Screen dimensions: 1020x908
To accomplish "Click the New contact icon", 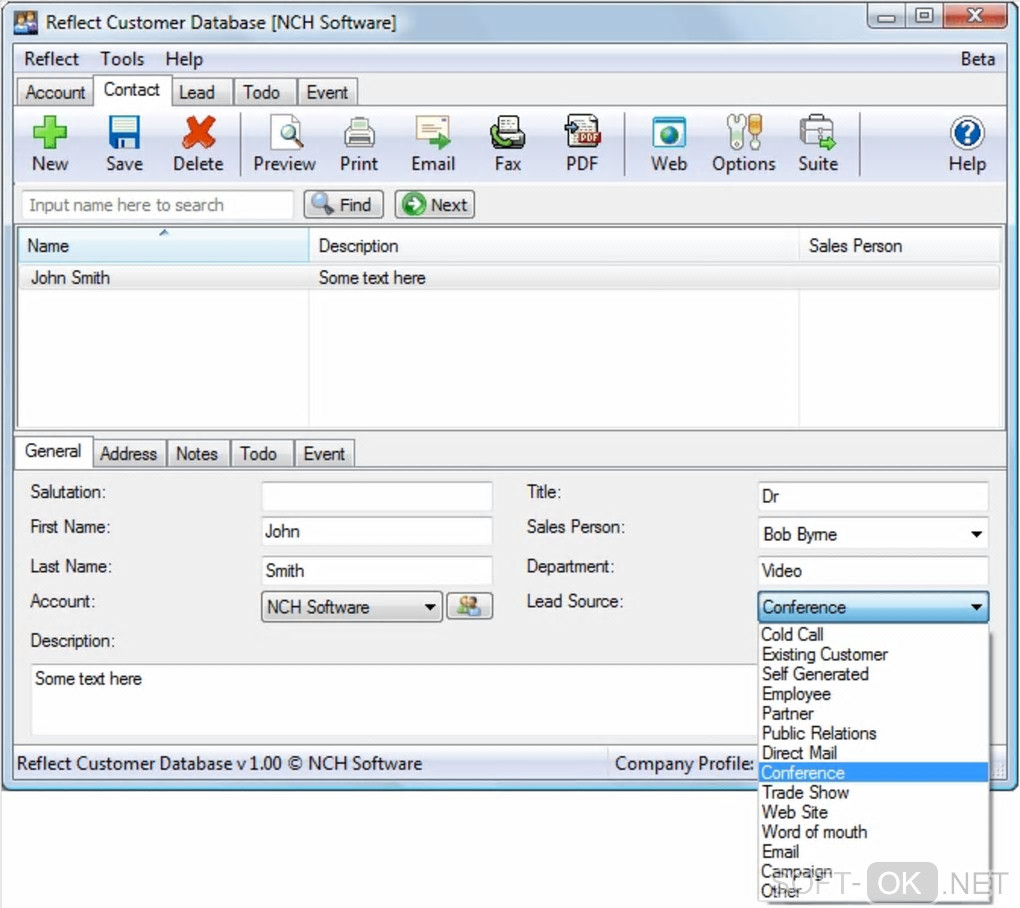I will point(50,144).
